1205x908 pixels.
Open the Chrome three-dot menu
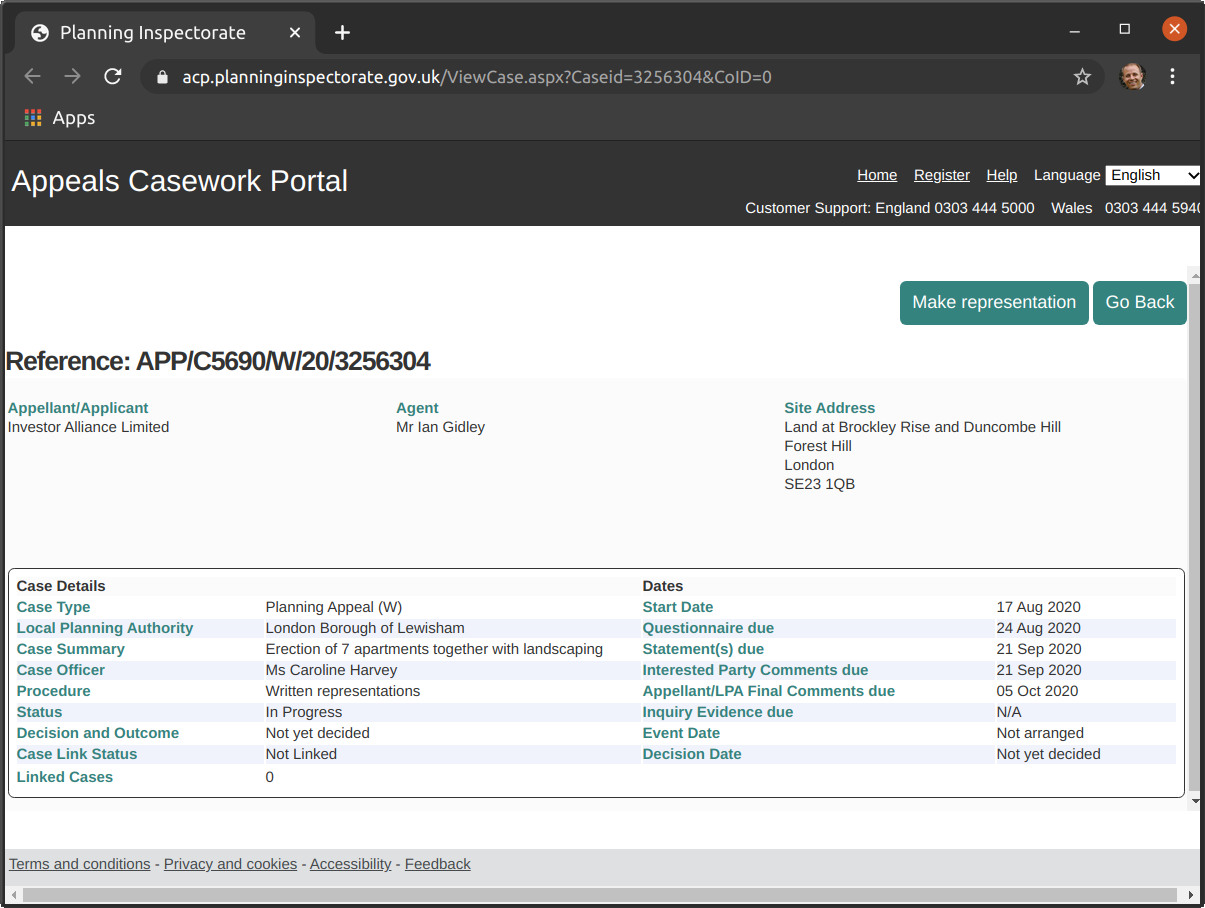[x=1173, y=77]
